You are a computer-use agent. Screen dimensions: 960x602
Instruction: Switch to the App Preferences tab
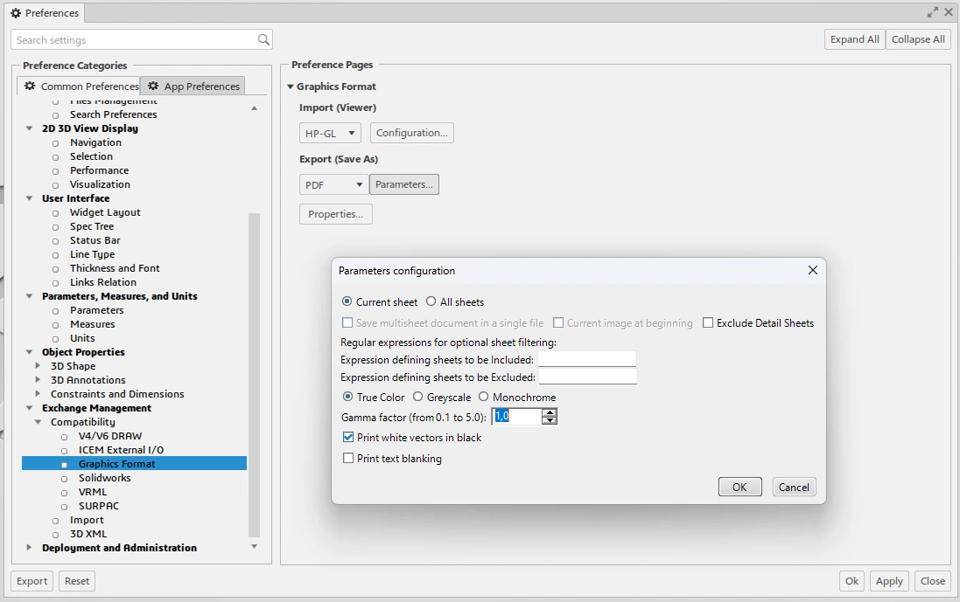[193, 86]
